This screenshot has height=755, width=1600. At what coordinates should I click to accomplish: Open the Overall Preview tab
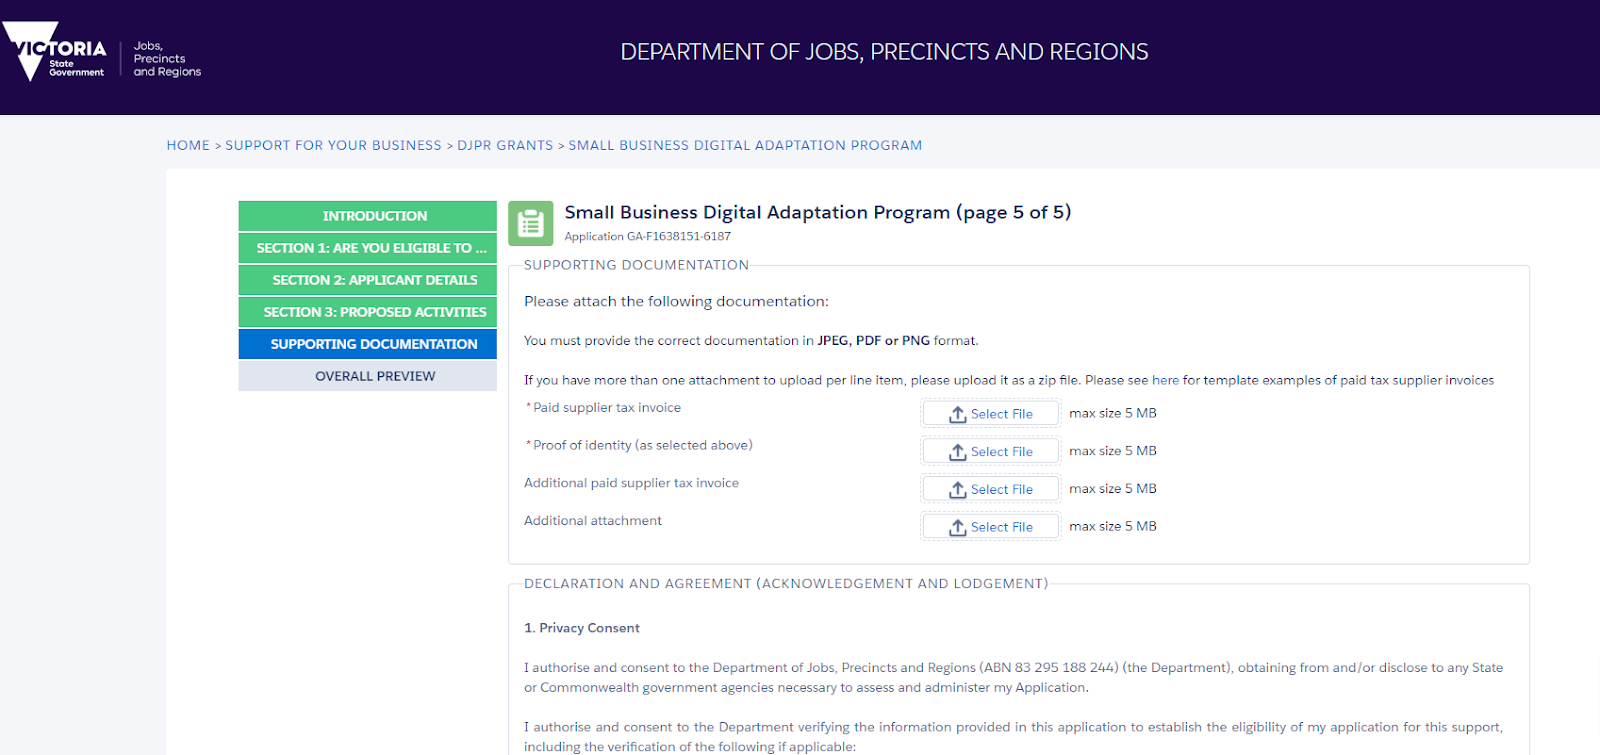368,376
